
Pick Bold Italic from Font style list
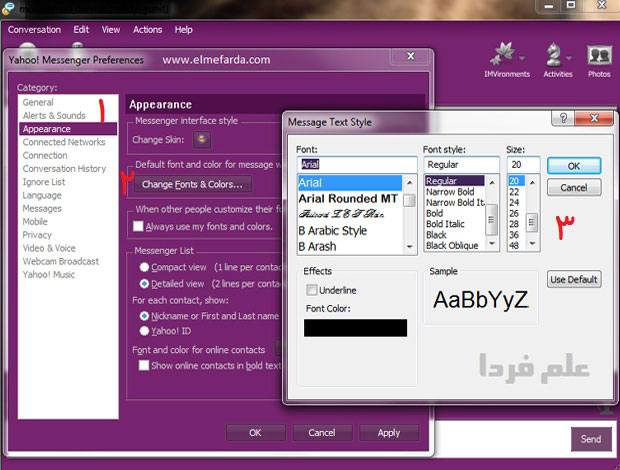coord(448,224)
